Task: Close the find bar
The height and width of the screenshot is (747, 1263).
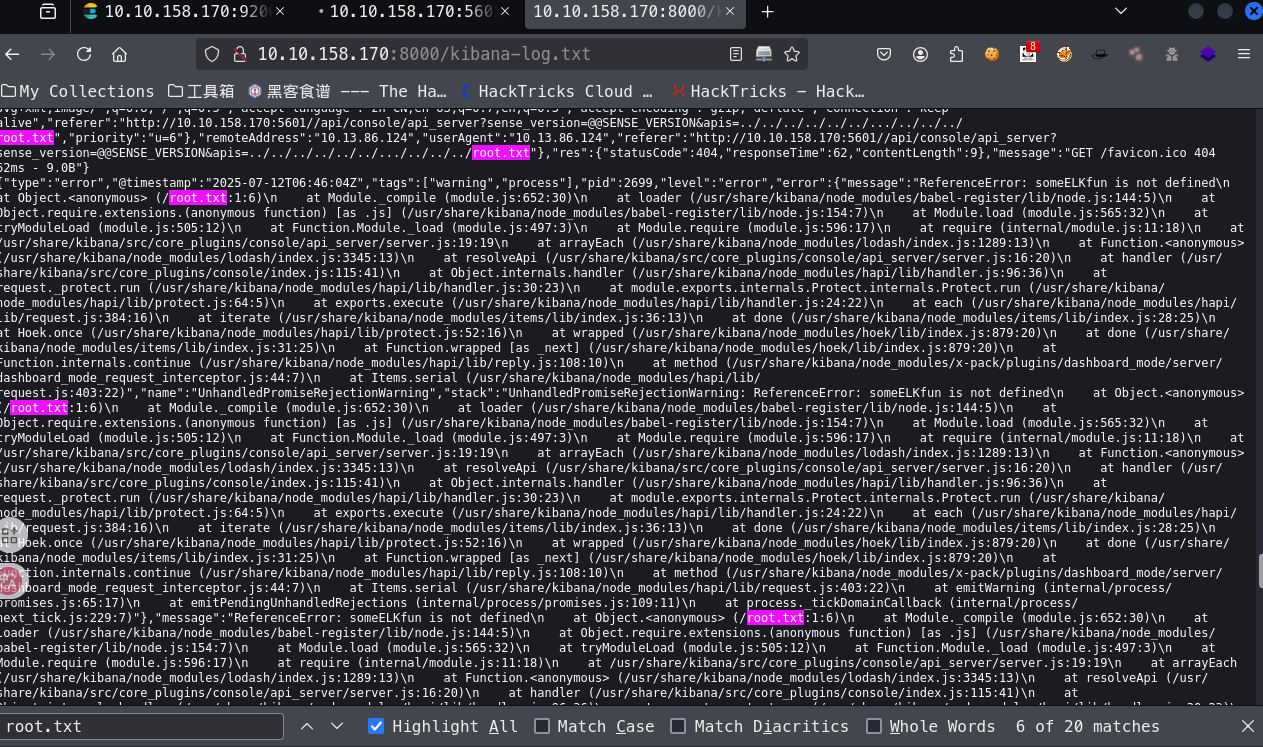Action: (1247, 726)
